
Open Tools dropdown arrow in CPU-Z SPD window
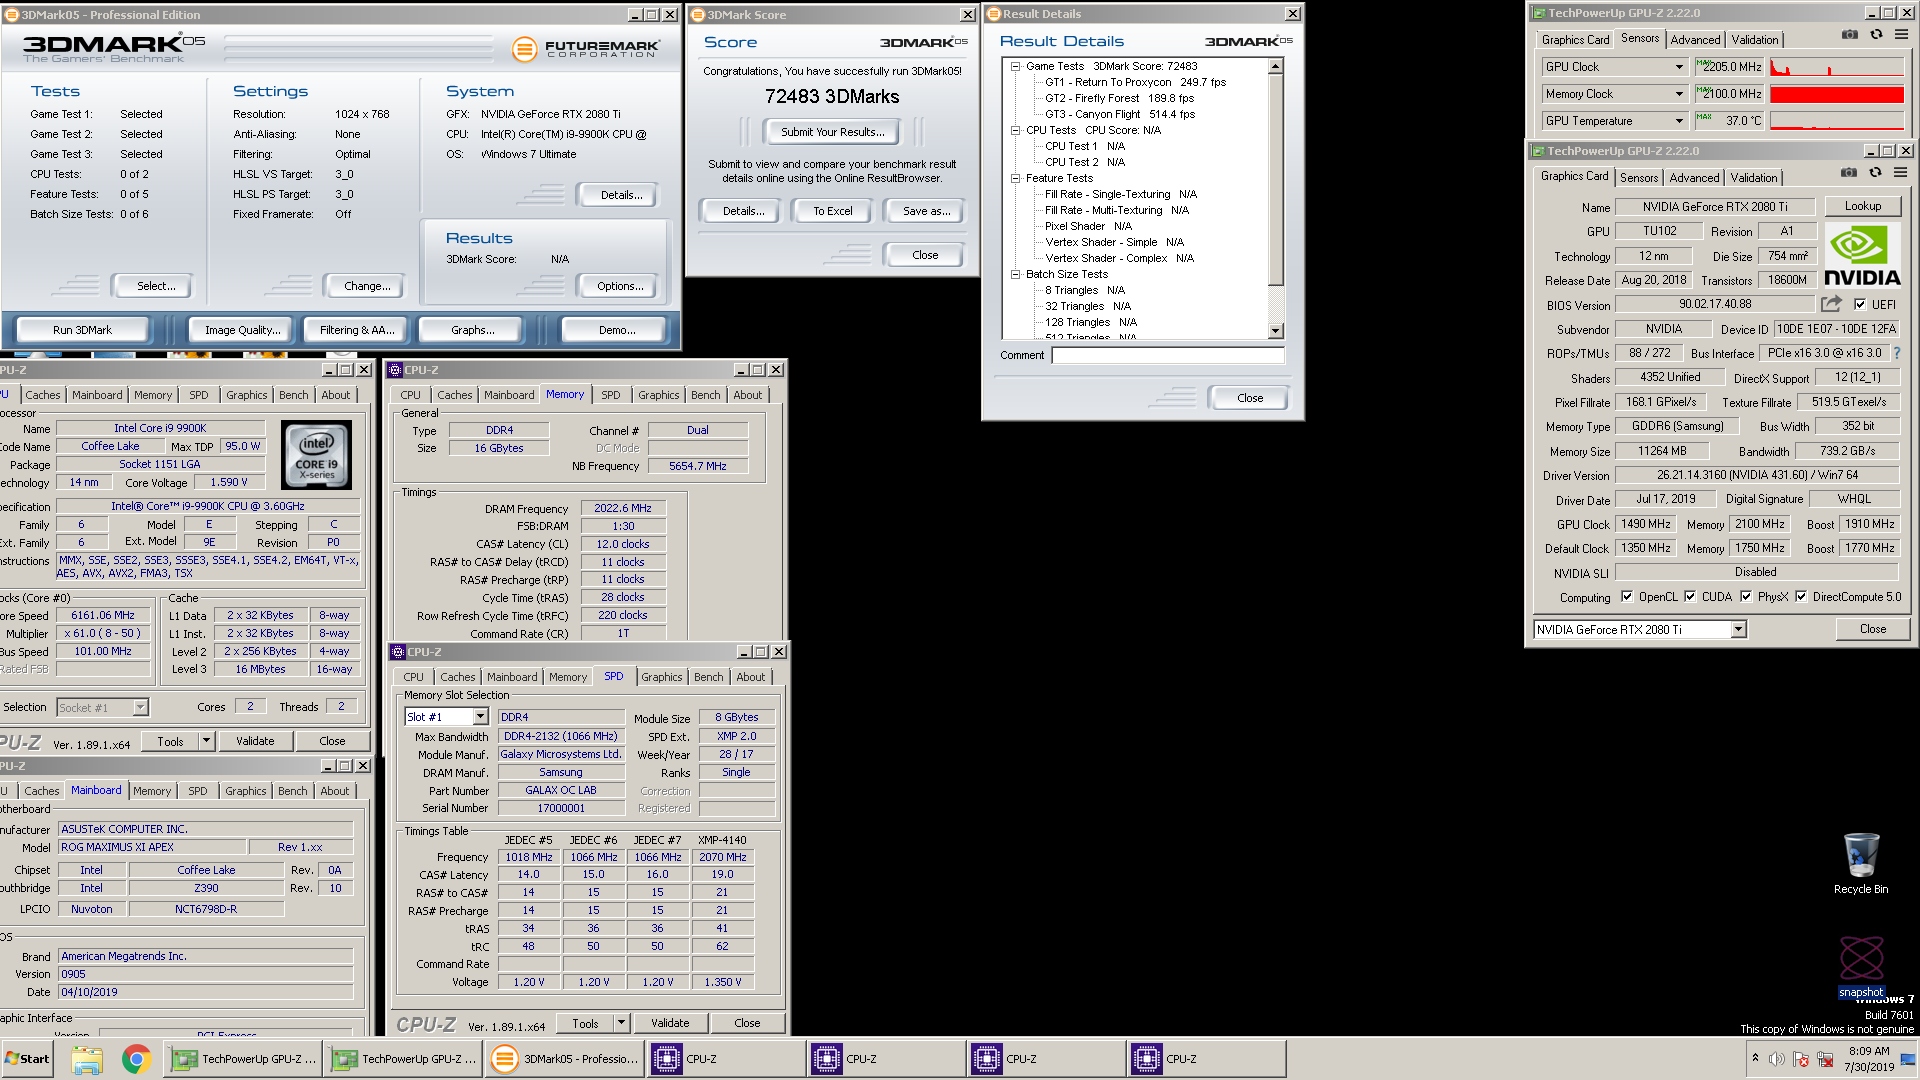click(621, 1023)
